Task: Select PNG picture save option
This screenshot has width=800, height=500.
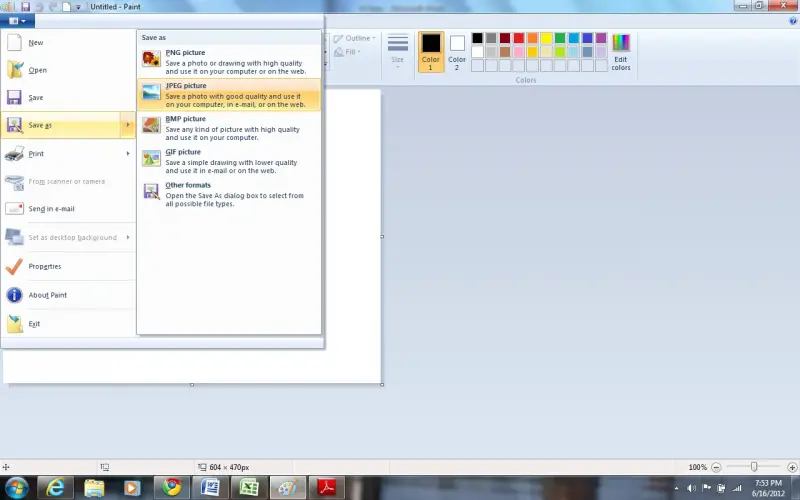Action: coord(229,62)
